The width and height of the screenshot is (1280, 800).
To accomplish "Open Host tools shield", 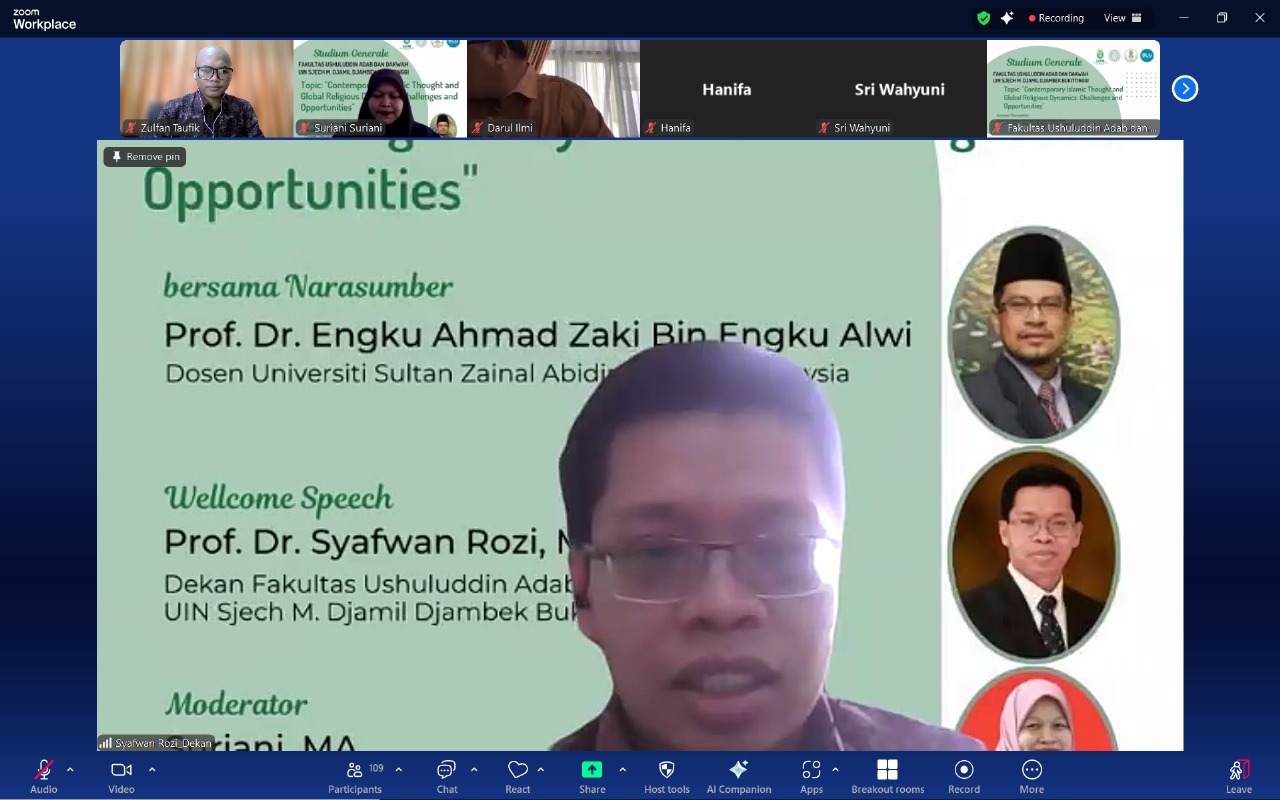I will tap(667, 776).
